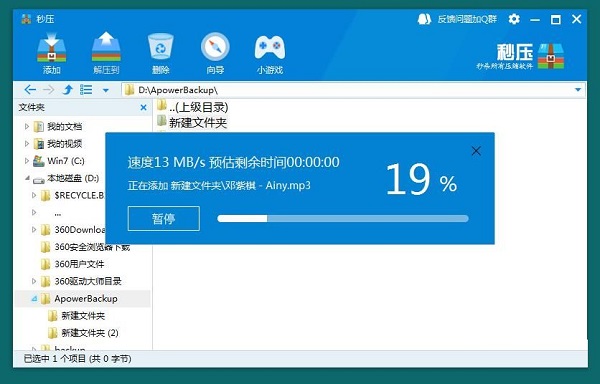The height and width of the screenshot is (384, 600).
Task: Open the address bar history dropdown
Action: click(x=578, y=90)
